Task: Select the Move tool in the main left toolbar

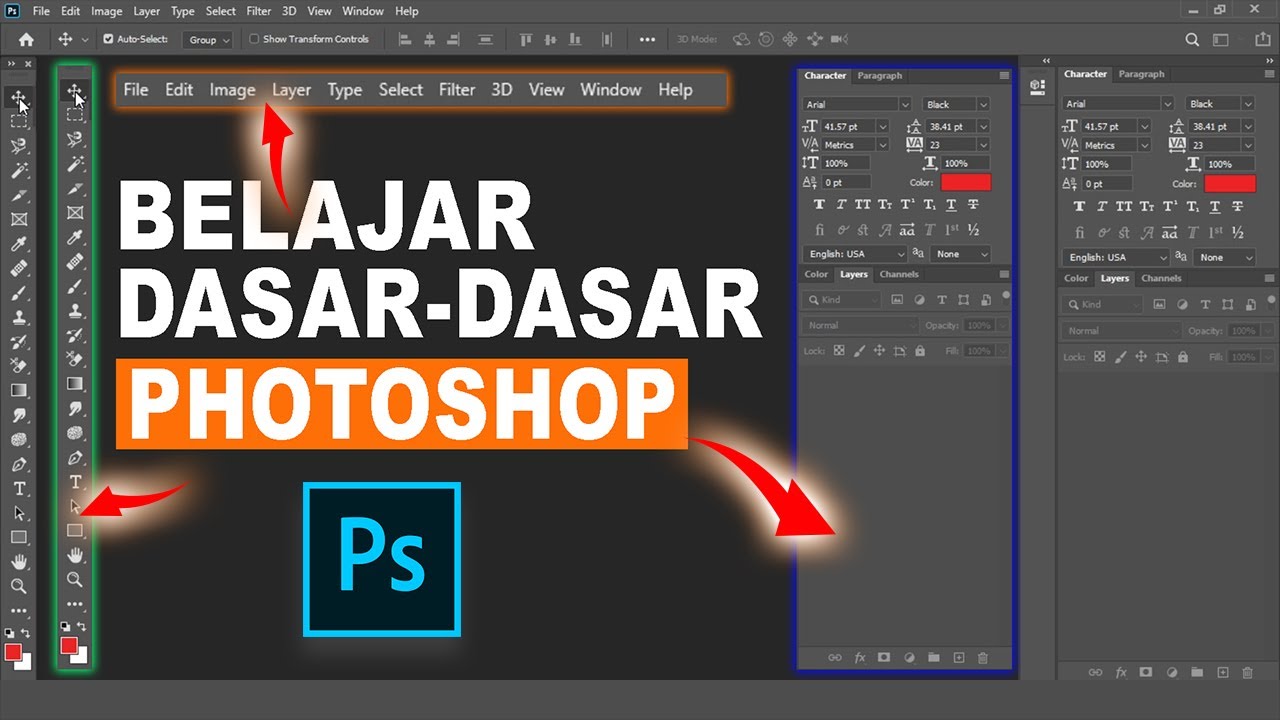Action: [x=18, y=97]
